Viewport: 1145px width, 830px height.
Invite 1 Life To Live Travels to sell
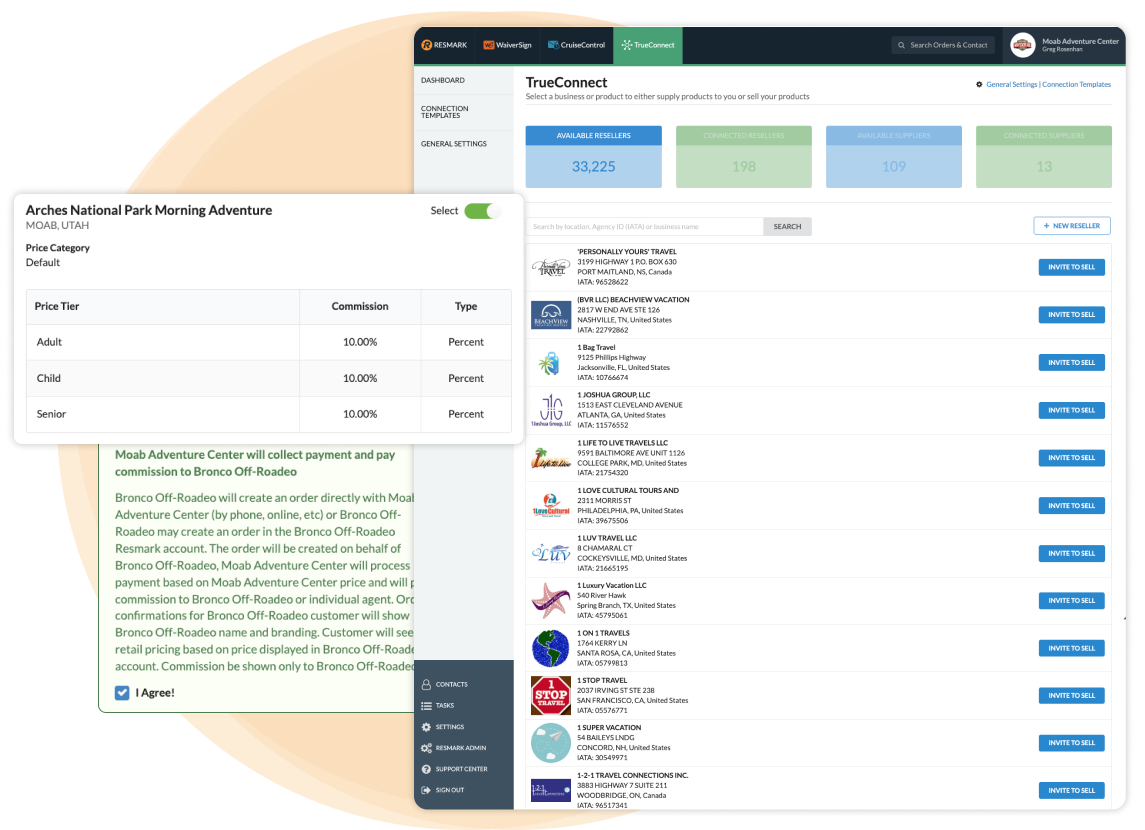pyautogui.click(x=1071, y=458)
